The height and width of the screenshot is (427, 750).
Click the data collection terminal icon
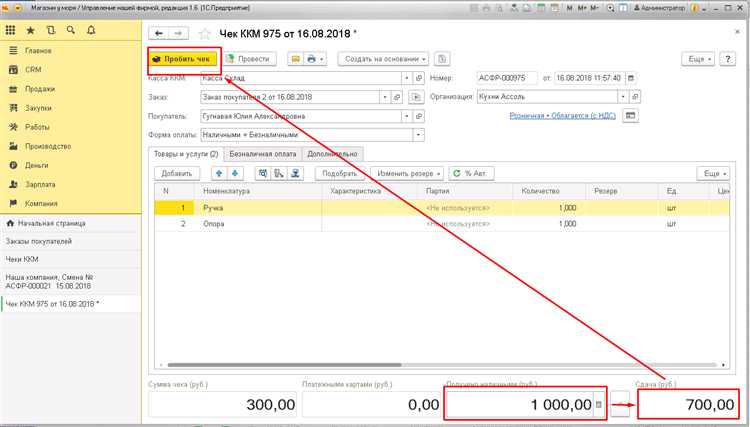click(279, 174)
